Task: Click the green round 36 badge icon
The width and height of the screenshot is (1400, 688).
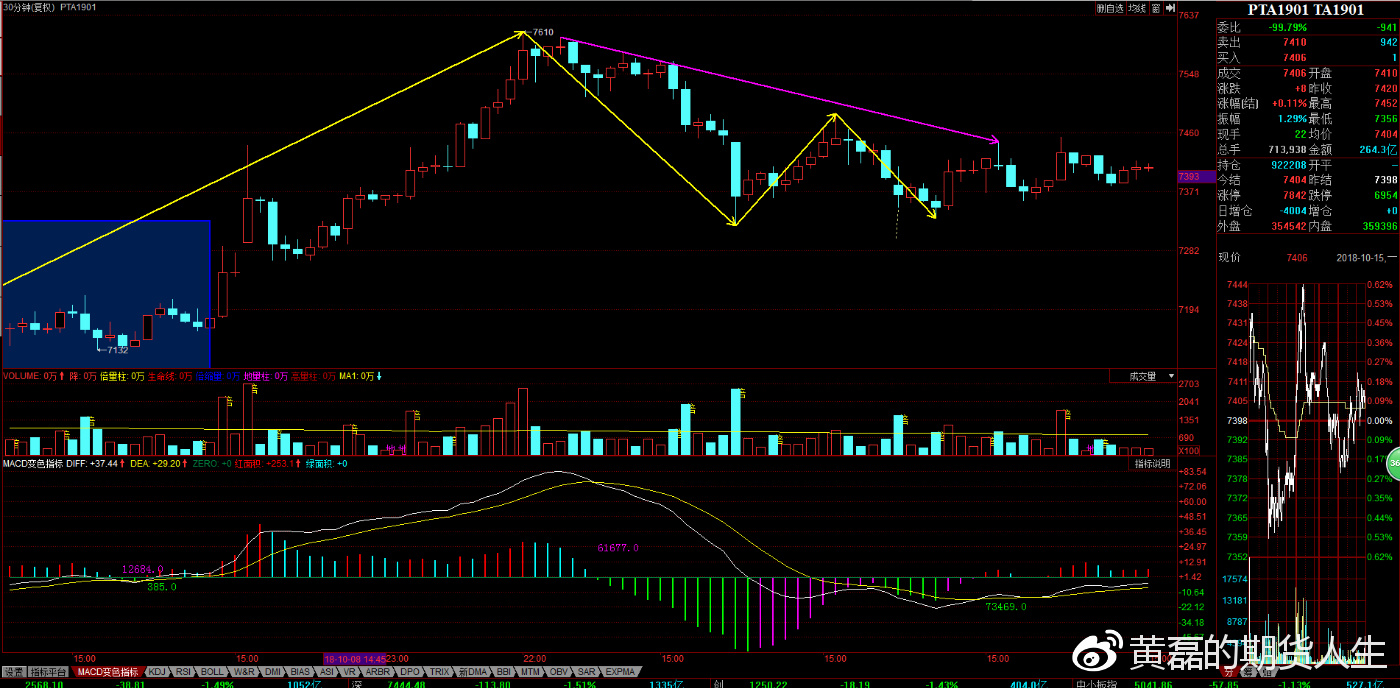Action: (x=1392, y=463)
